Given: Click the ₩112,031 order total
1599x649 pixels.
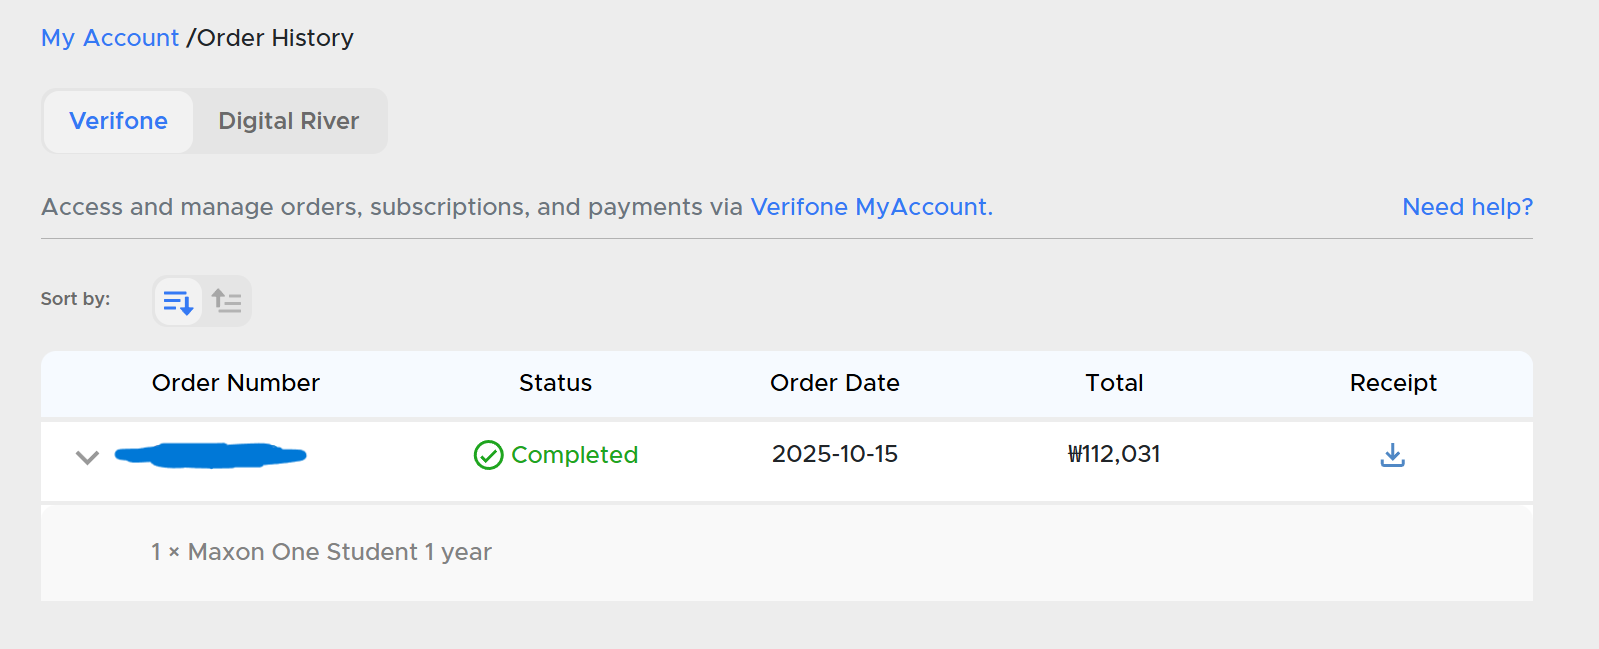Looking at the screenshot, I should 1114,454.
